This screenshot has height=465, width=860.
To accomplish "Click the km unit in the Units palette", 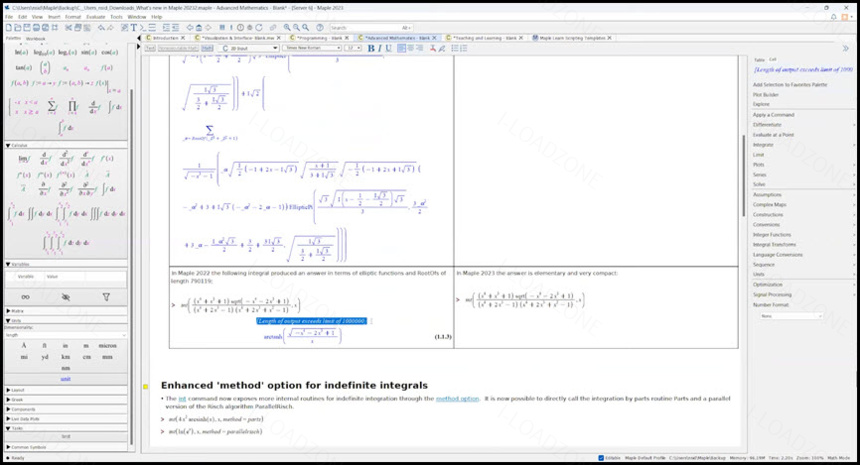I will tap(65, 357).
